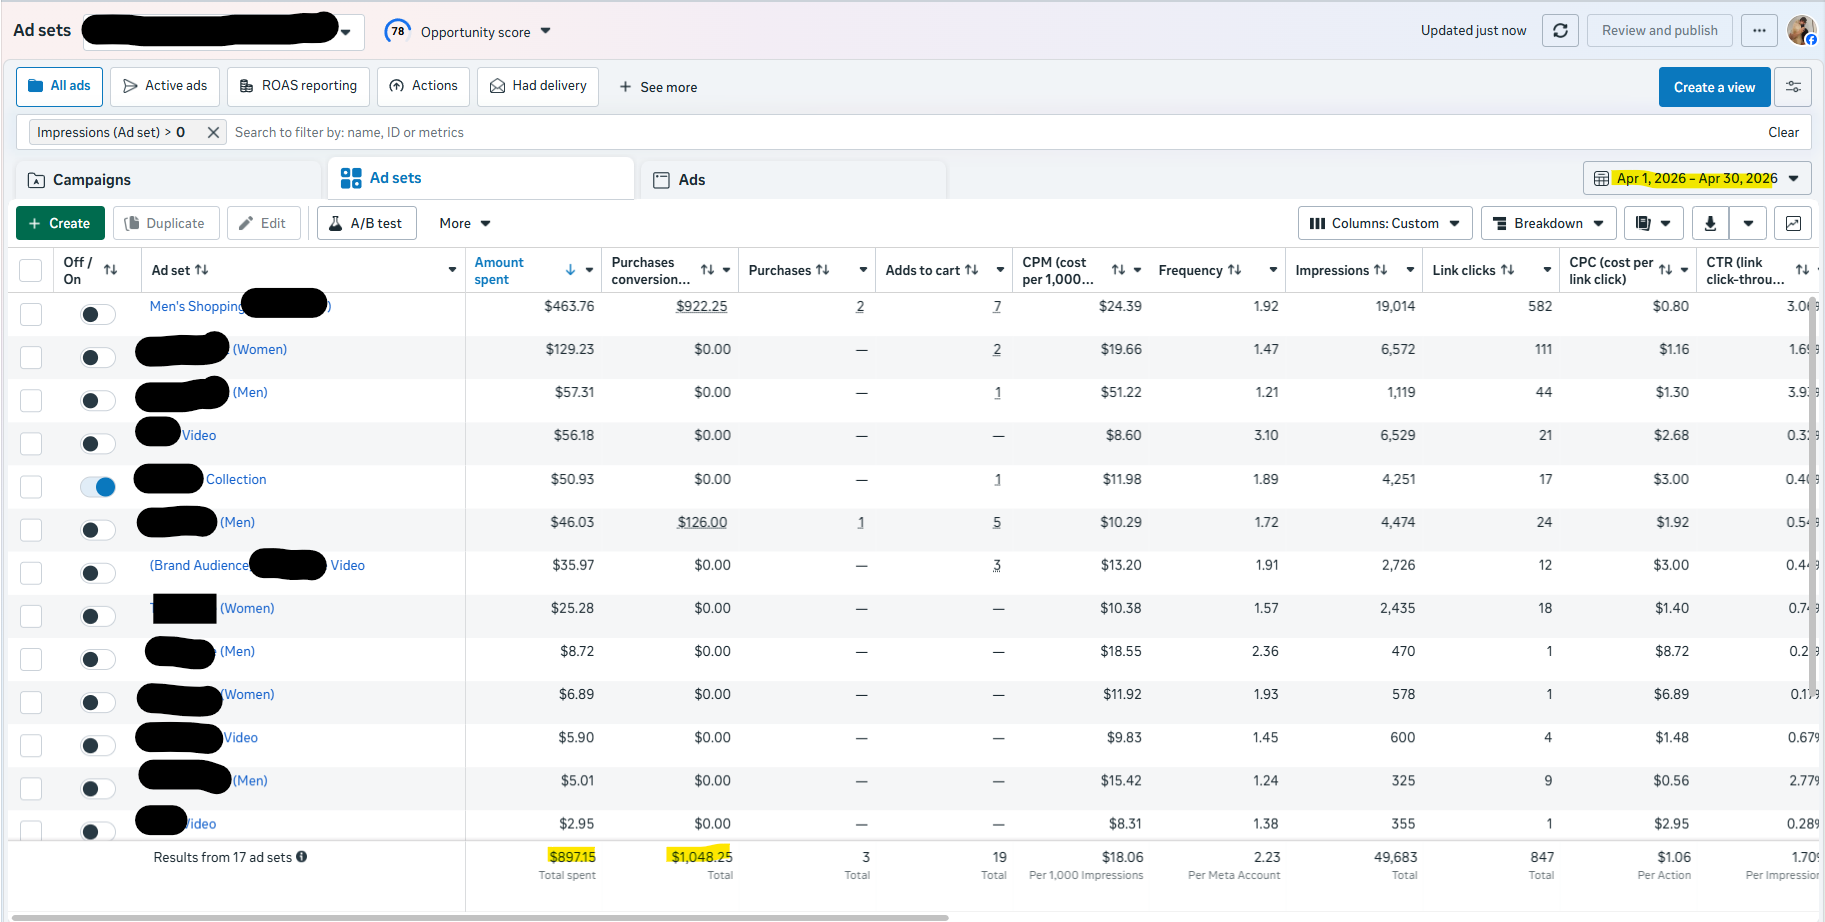The width and height of the screenshot is (1825, 922).
Task: Open Amount spent column options chevron
Action: pos(589,270)
